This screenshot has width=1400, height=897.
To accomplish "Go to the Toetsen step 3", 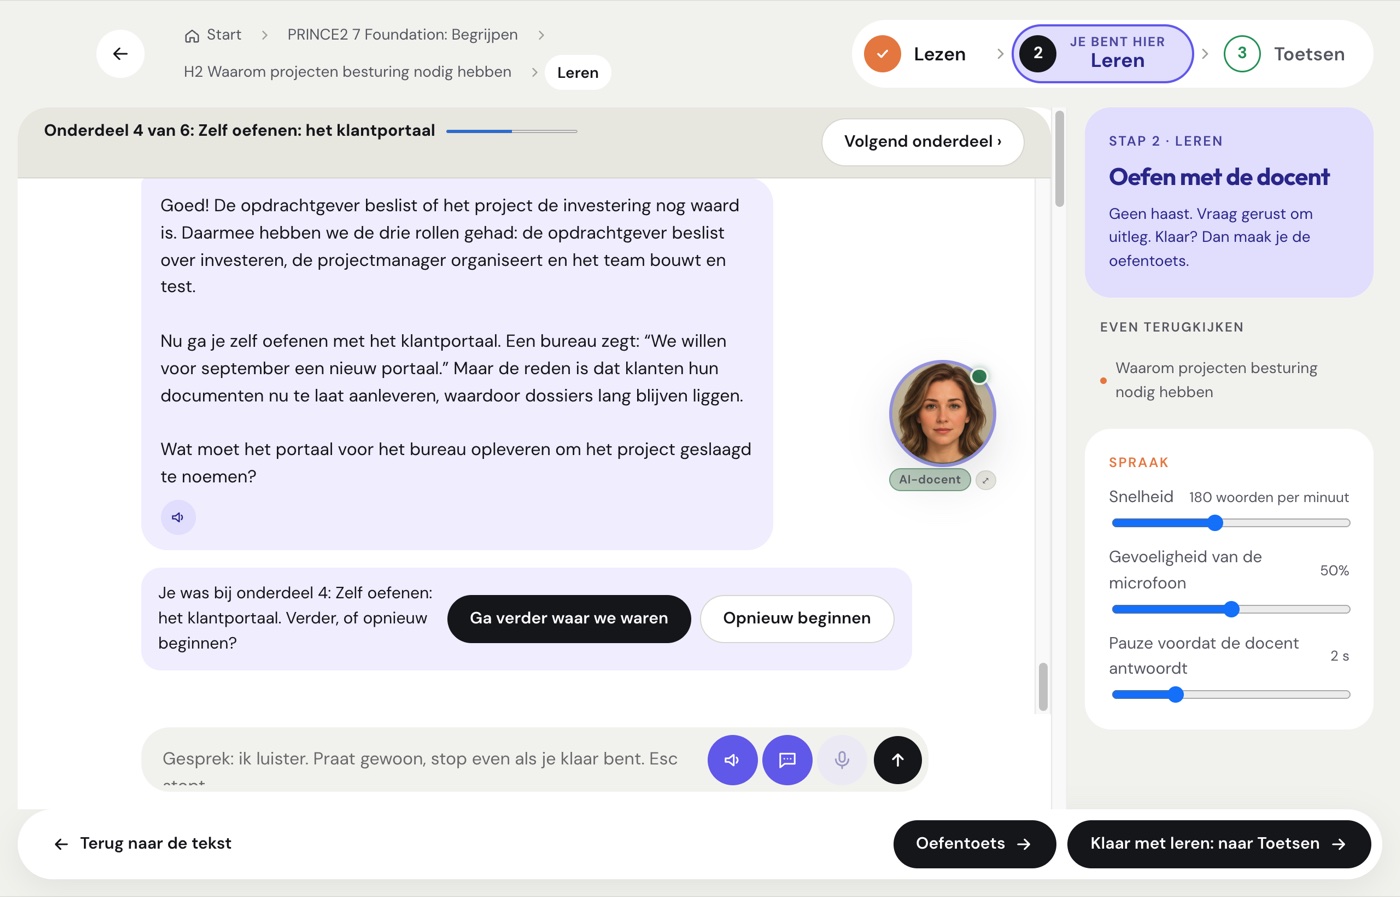I will pos(1285,54).
